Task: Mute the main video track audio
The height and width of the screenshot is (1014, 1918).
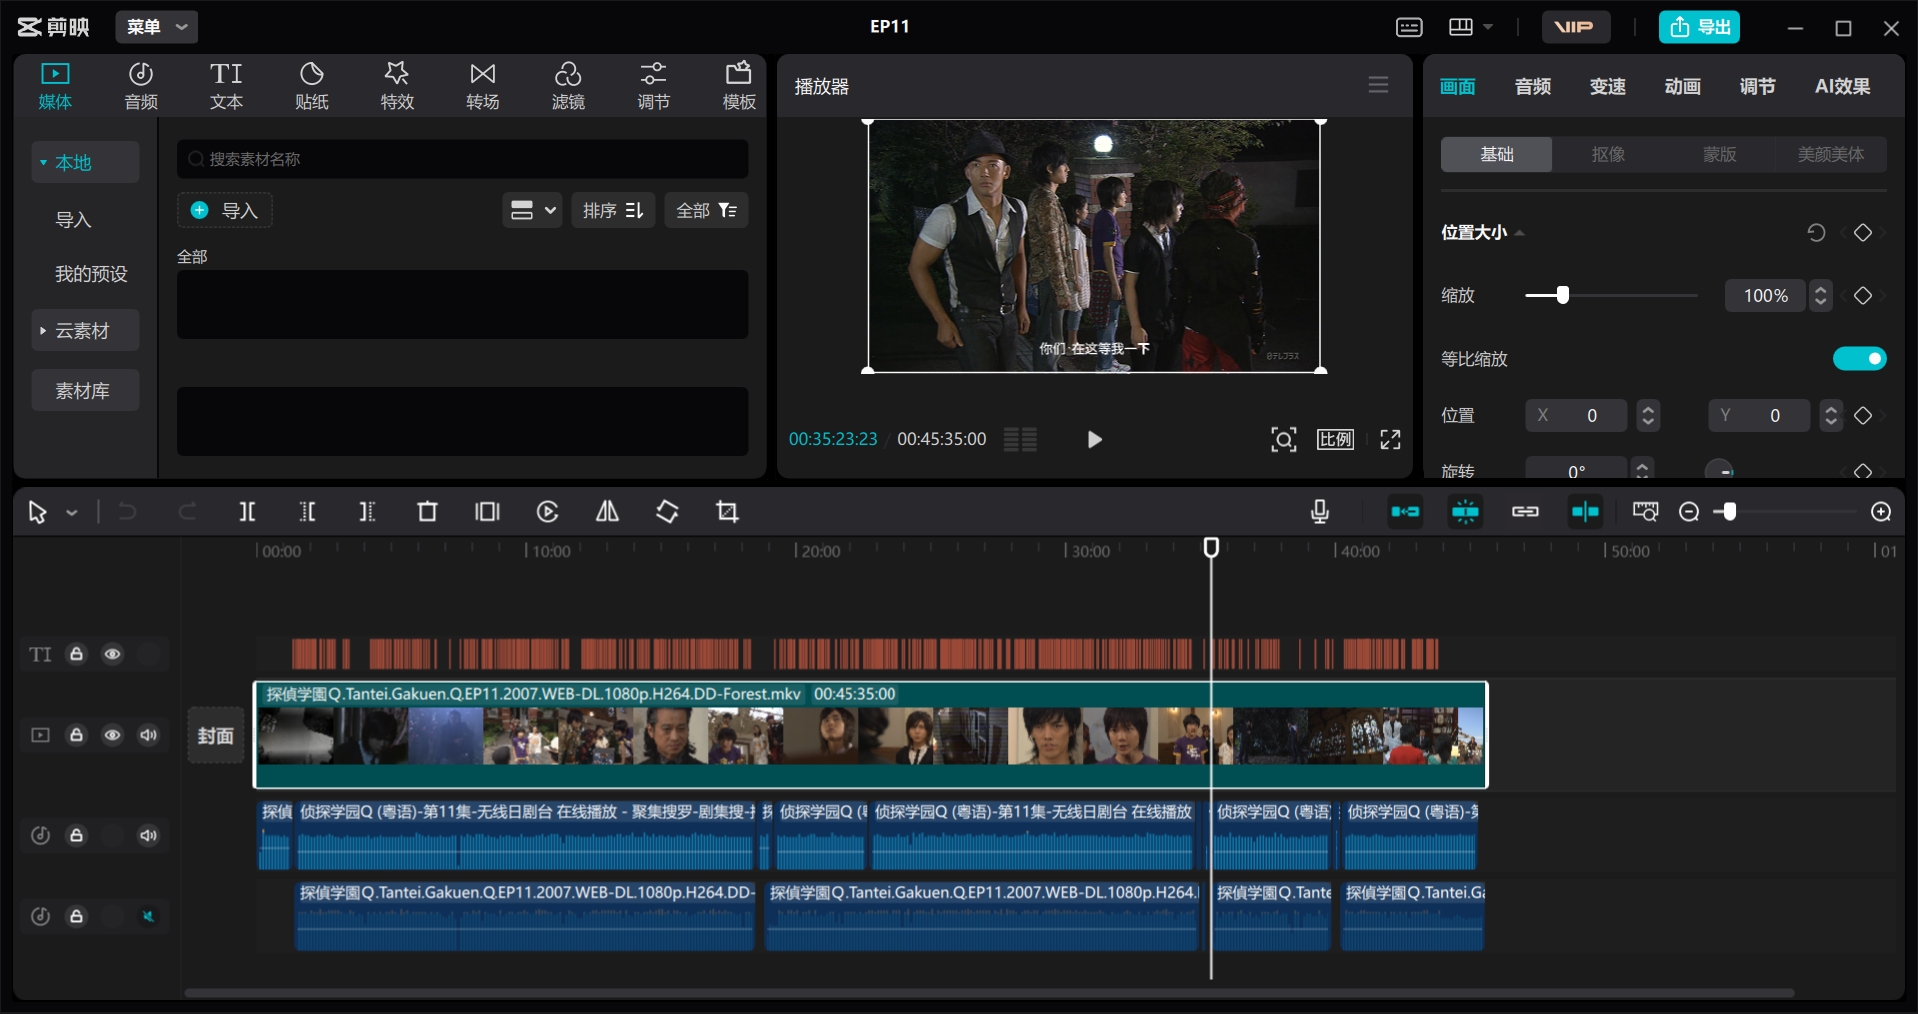Action: (149, 735)
